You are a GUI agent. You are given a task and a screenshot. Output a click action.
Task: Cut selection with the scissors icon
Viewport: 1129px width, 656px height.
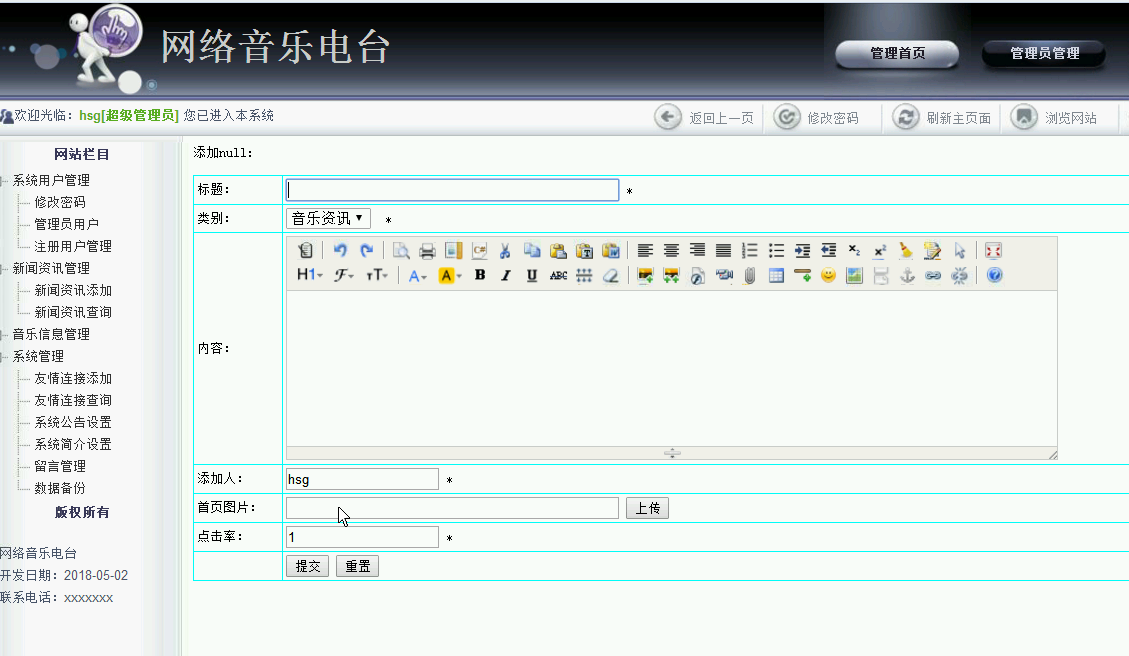point(505,251)
